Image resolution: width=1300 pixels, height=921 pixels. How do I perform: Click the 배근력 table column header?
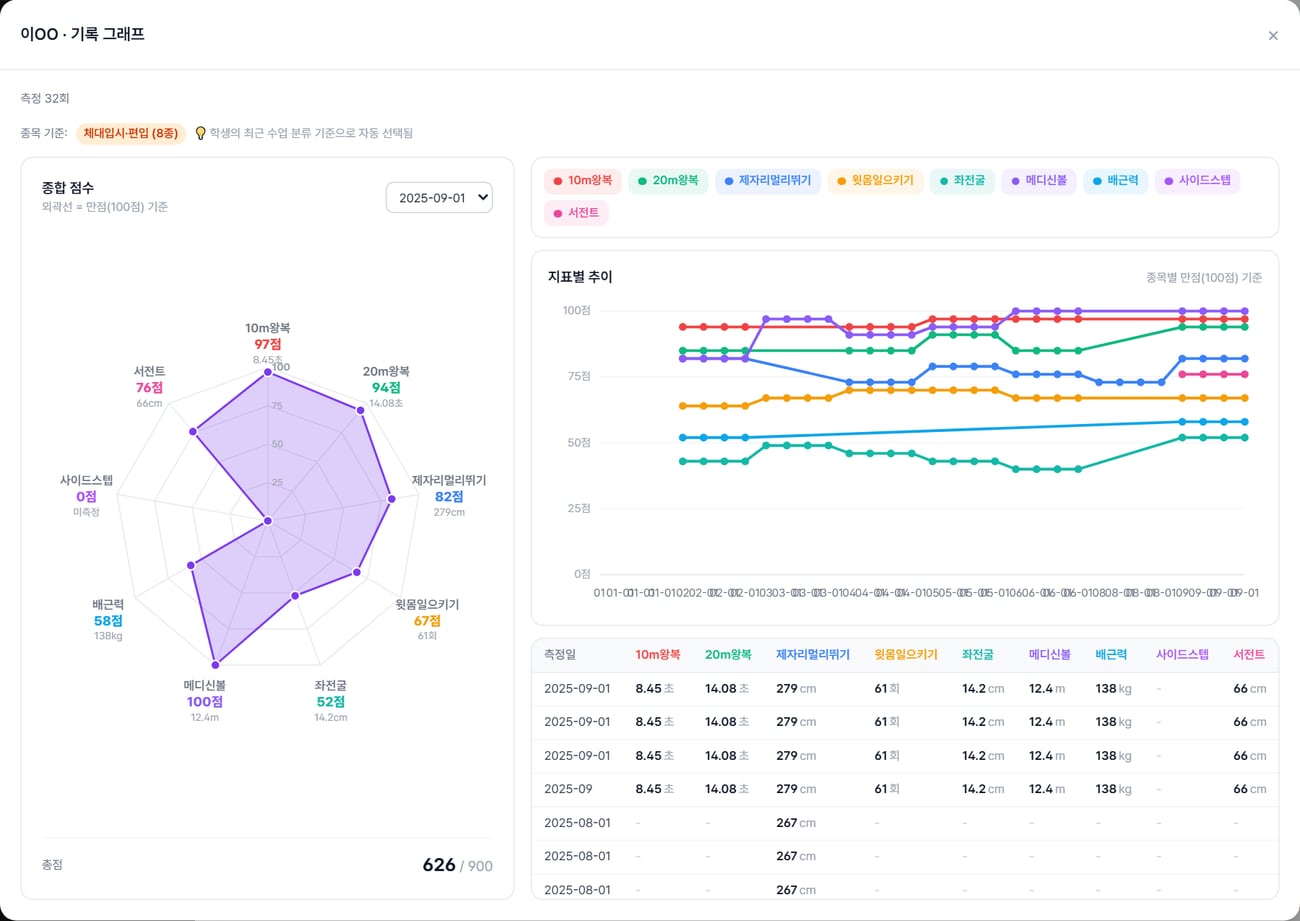tap(1111, 655)
